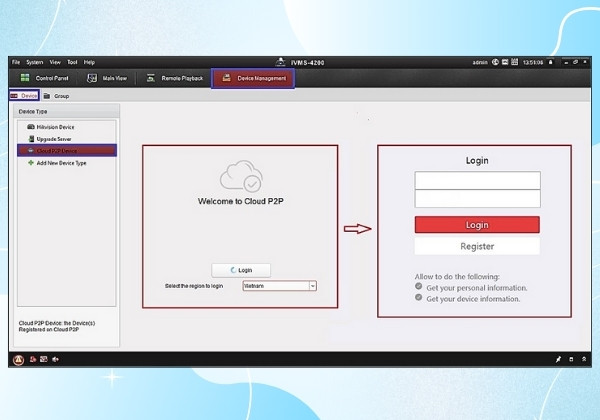Click the globe network icon in title bar

[x=495, y=62]
